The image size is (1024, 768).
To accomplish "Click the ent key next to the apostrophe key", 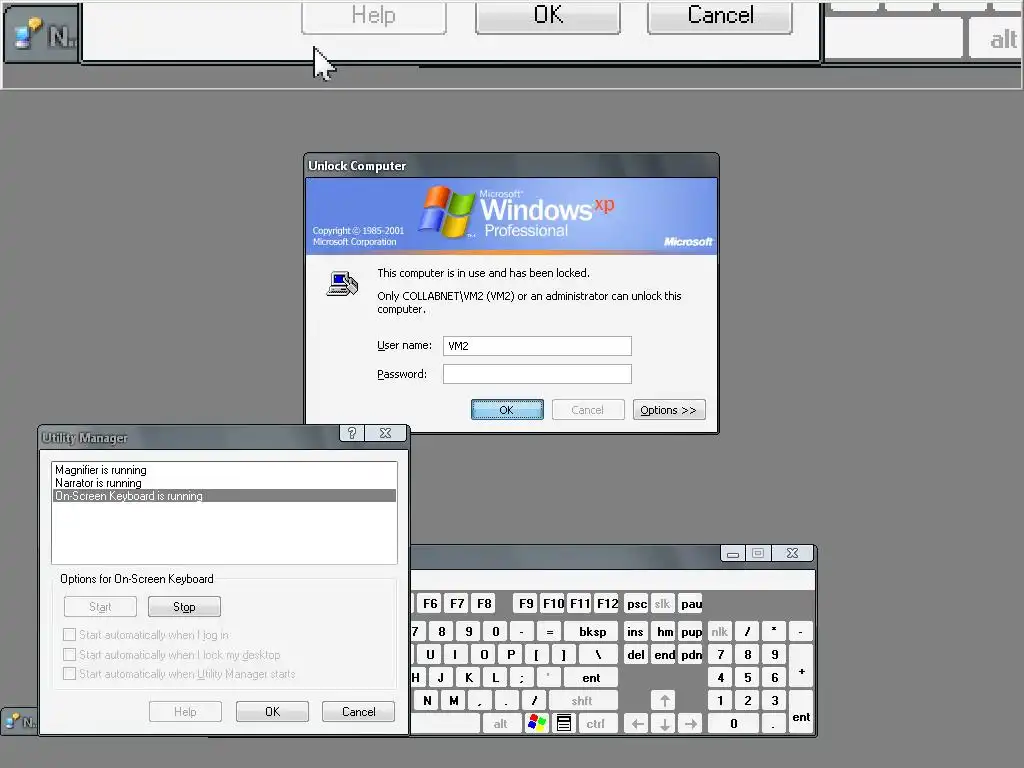I will tap(591, 677).
